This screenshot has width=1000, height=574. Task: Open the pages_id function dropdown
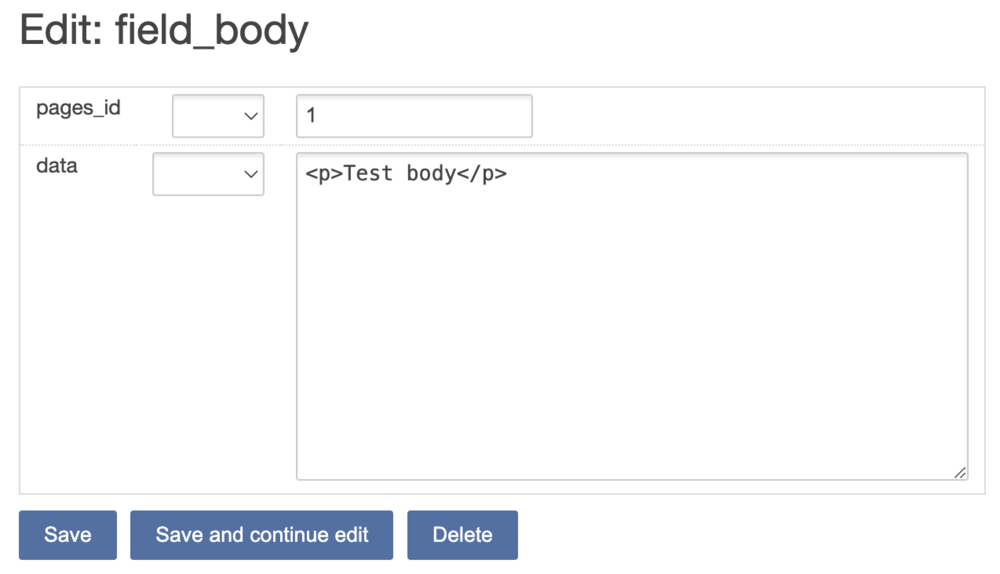217,116
